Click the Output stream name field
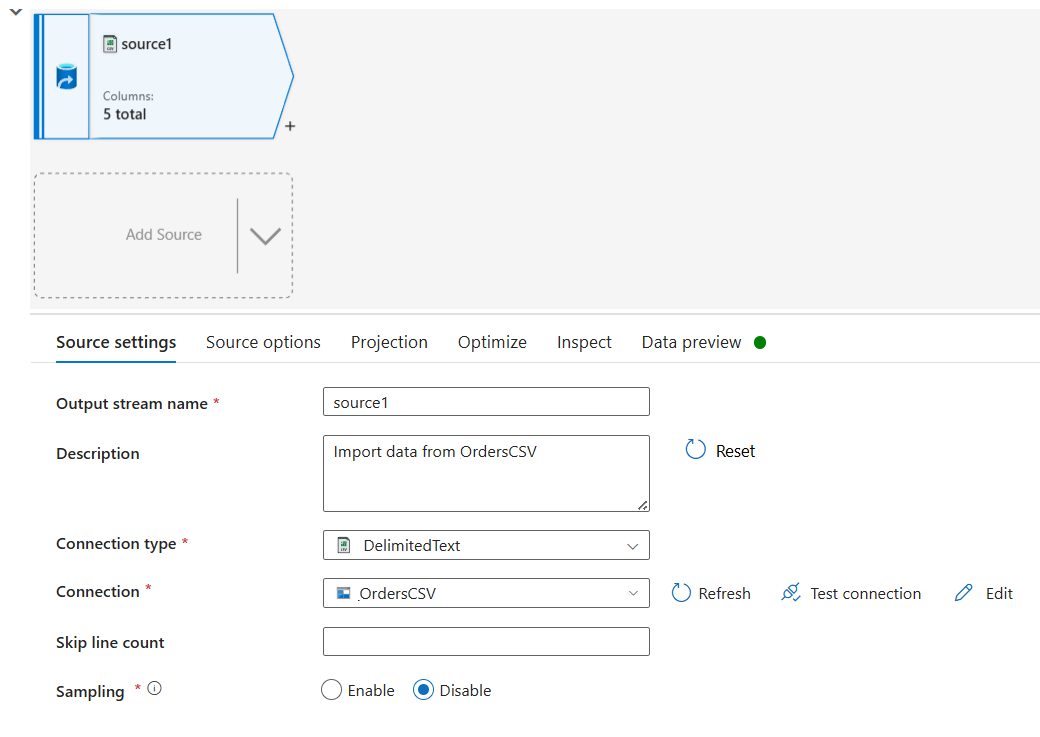 486,402
